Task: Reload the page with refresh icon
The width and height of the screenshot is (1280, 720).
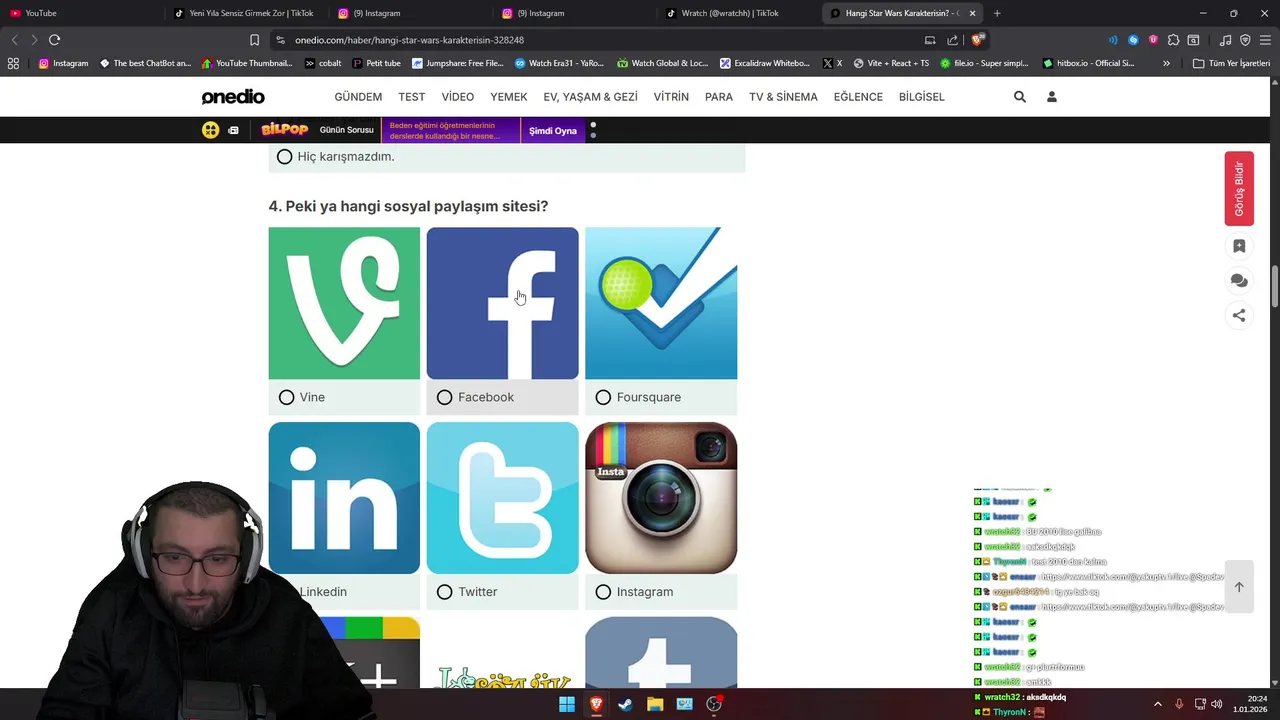Action: pyautogui.click(x=54, y=40)
